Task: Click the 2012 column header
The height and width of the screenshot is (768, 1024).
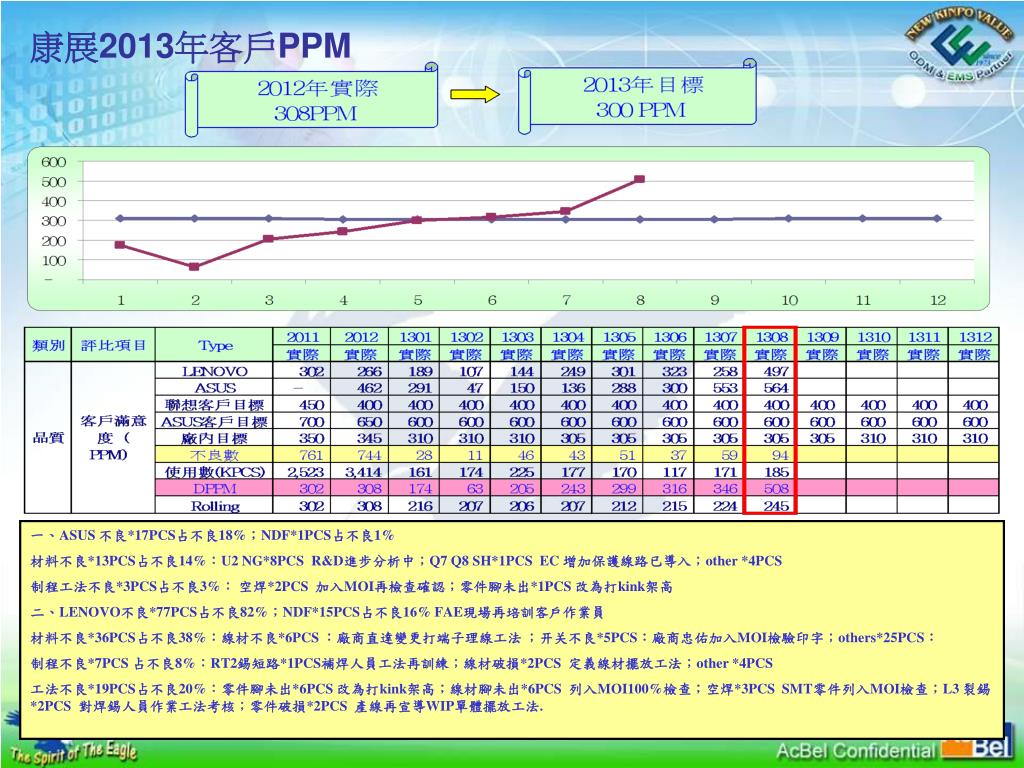Action: point(360,337)
